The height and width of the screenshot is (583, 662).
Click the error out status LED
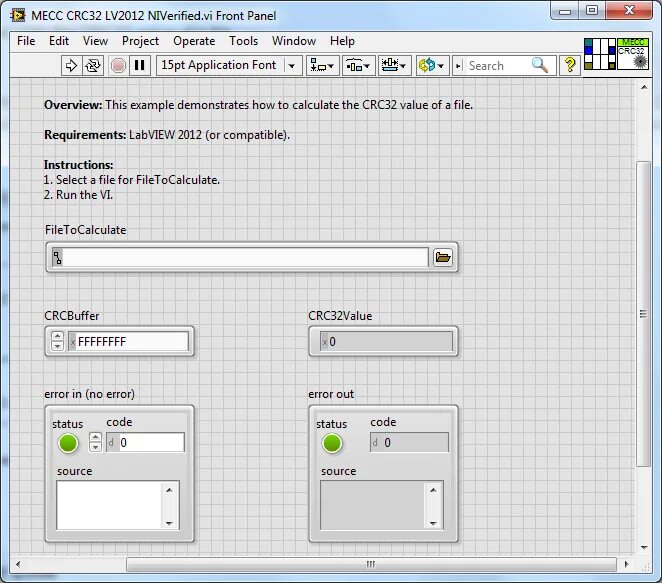(332, 443)
